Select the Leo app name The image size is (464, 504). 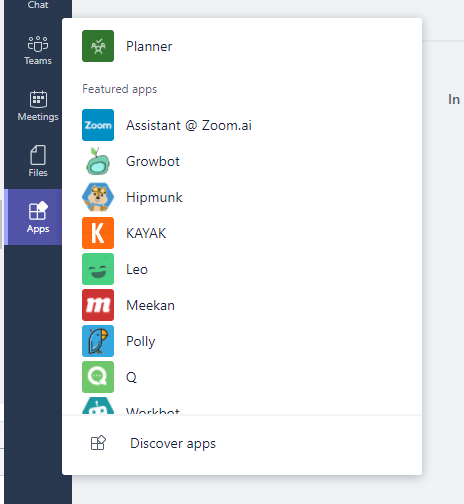click(137, 269)
